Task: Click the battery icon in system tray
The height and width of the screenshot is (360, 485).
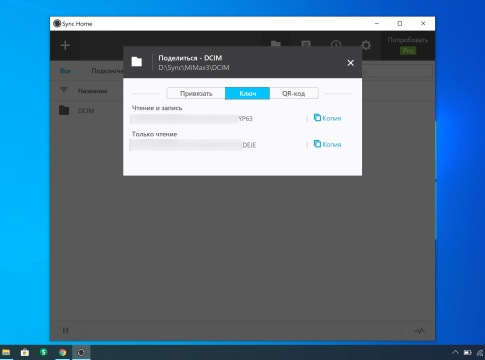Action: 467,352
